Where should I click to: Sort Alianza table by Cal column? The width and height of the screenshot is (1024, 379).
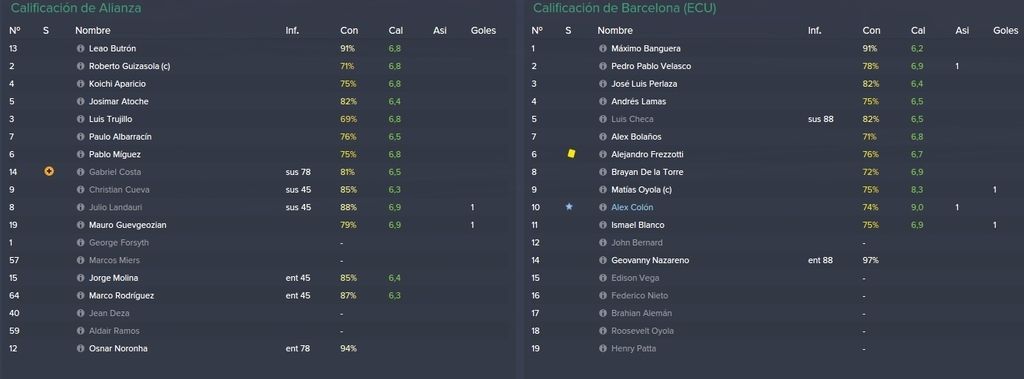(x=395, y=31)
